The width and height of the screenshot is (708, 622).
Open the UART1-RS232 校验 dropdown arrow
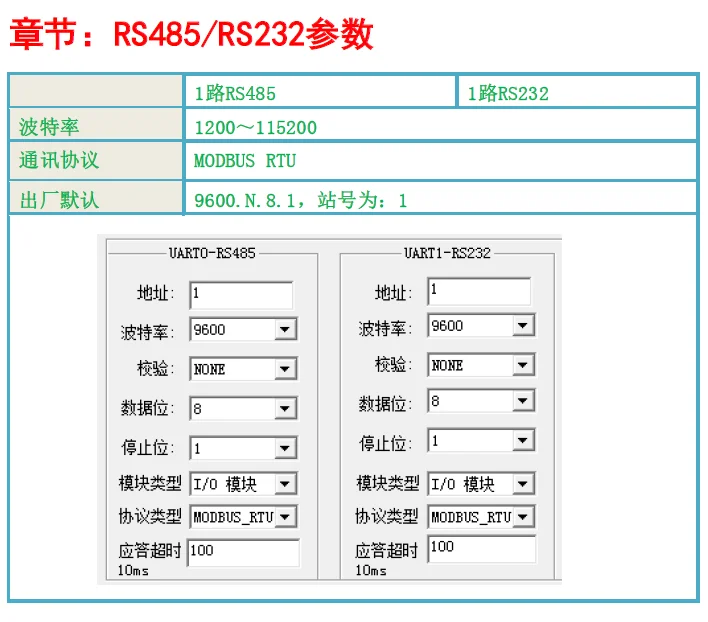click(523, 365)
